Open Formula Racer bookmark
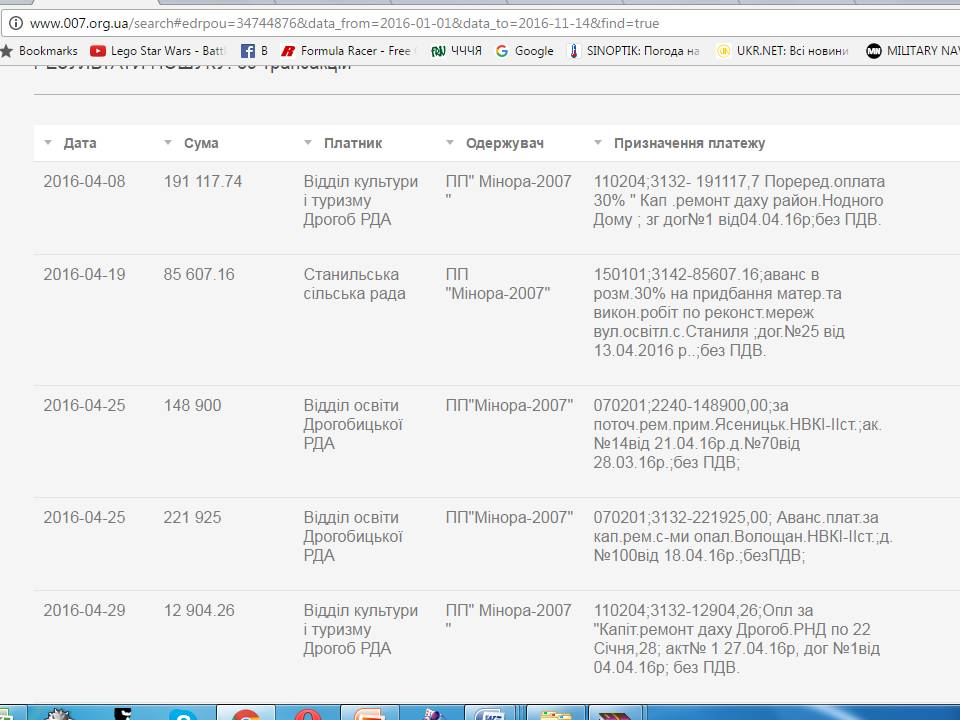This screenshot has width=960, height=720. tap(347, 51)
